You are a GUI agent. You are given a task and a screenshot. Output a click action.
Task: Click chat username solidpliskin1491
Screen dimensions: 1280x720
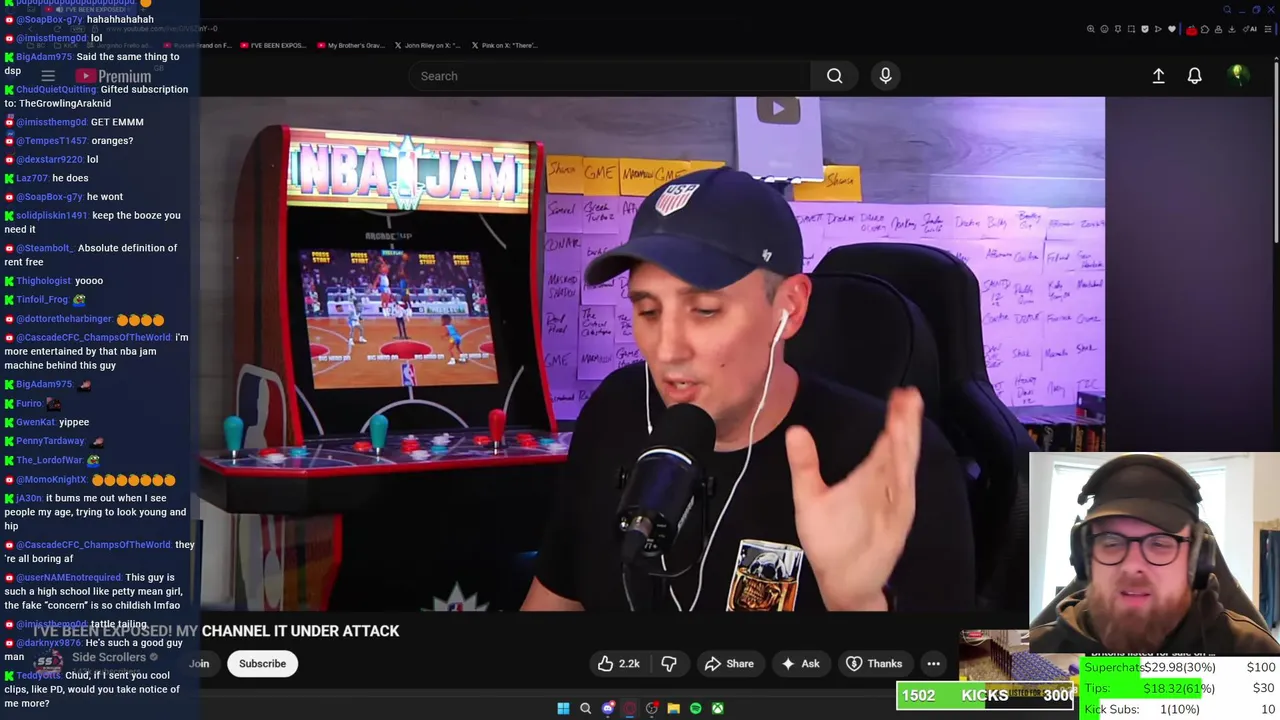(52, 215)
